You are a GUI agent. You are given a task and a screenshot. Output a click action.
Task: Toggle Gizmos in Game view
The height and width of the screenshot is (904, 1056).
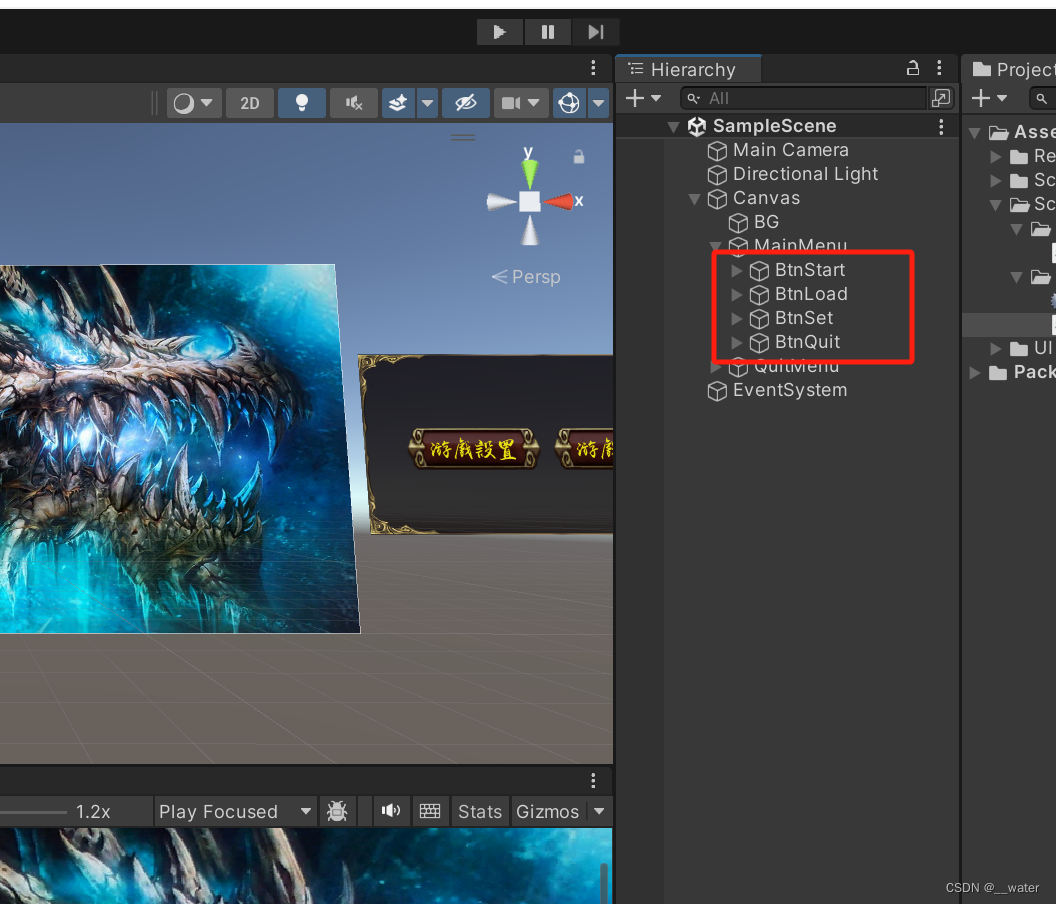coord(548,811)
